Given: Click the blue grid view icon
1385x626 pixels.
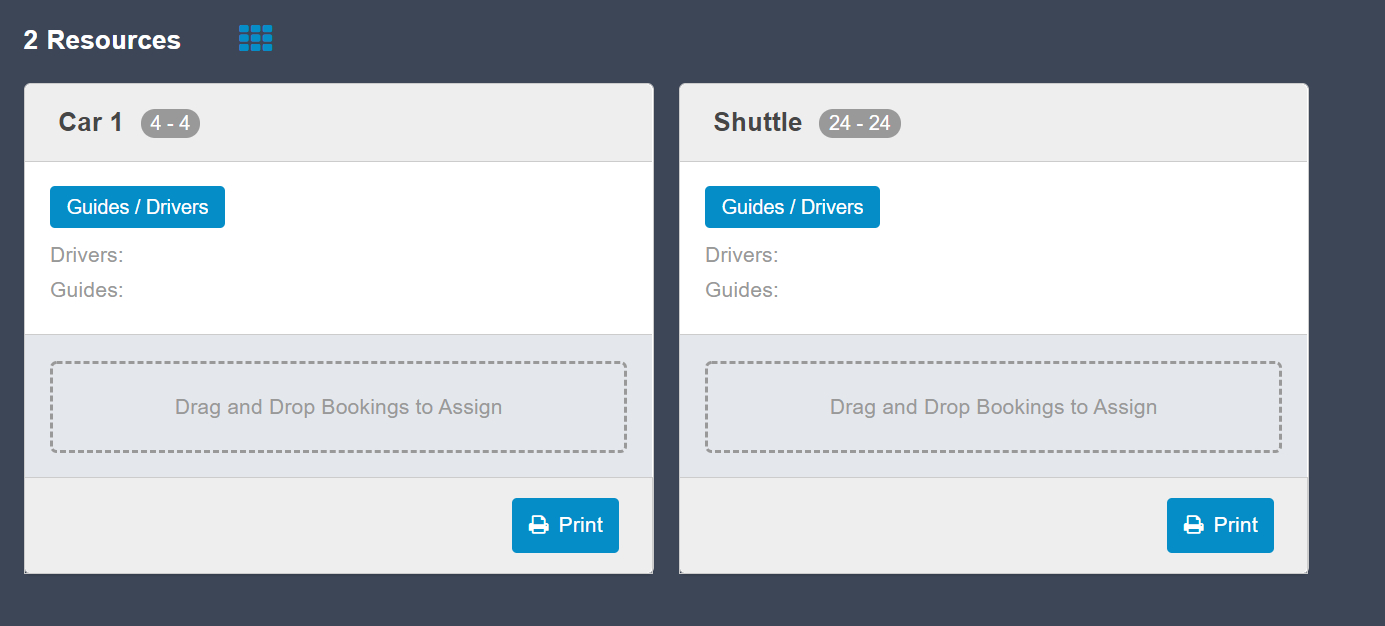Looking at the screenshot, I should pos(255,39).
